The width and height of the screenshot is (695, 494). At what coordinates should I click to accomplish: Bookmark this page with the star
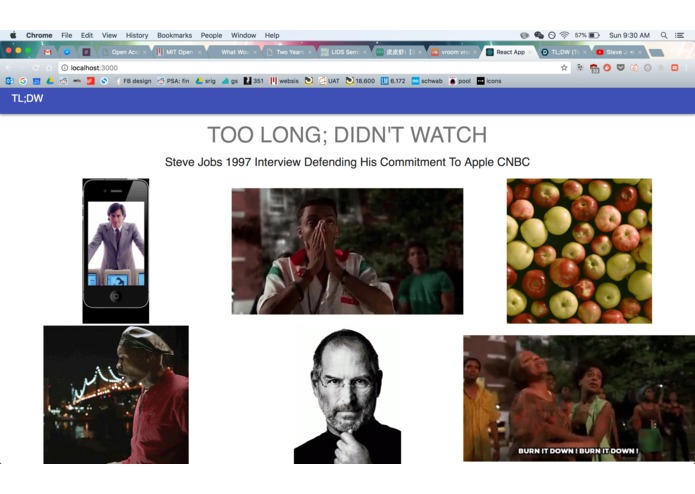tap(564, 68)
